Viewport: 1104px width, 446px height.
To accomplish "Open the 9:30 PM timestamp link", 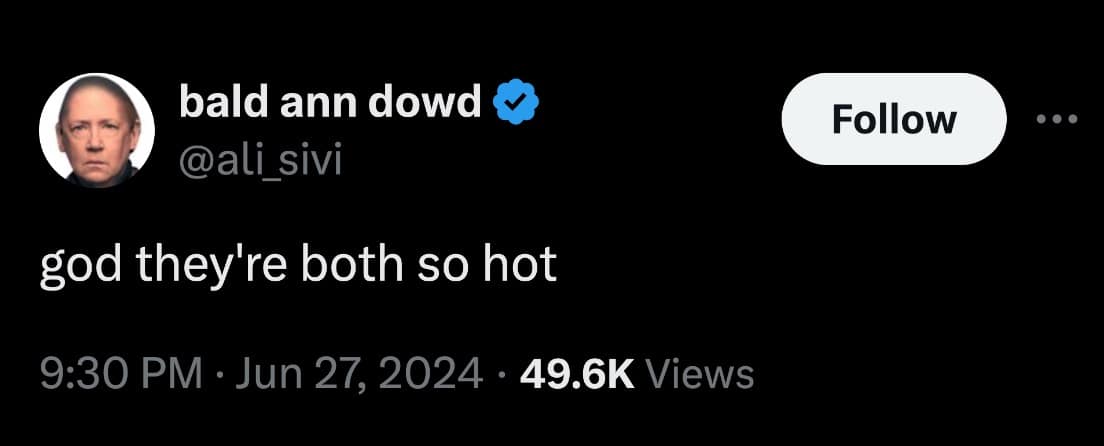I will [120, 374].
